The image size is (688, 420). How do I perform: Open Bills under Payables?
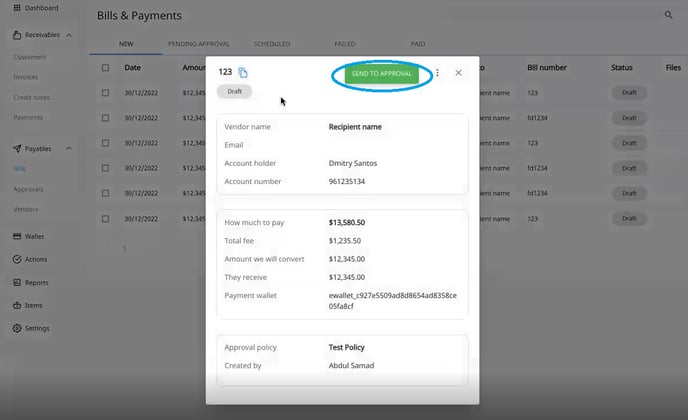[x=19, y=169]
